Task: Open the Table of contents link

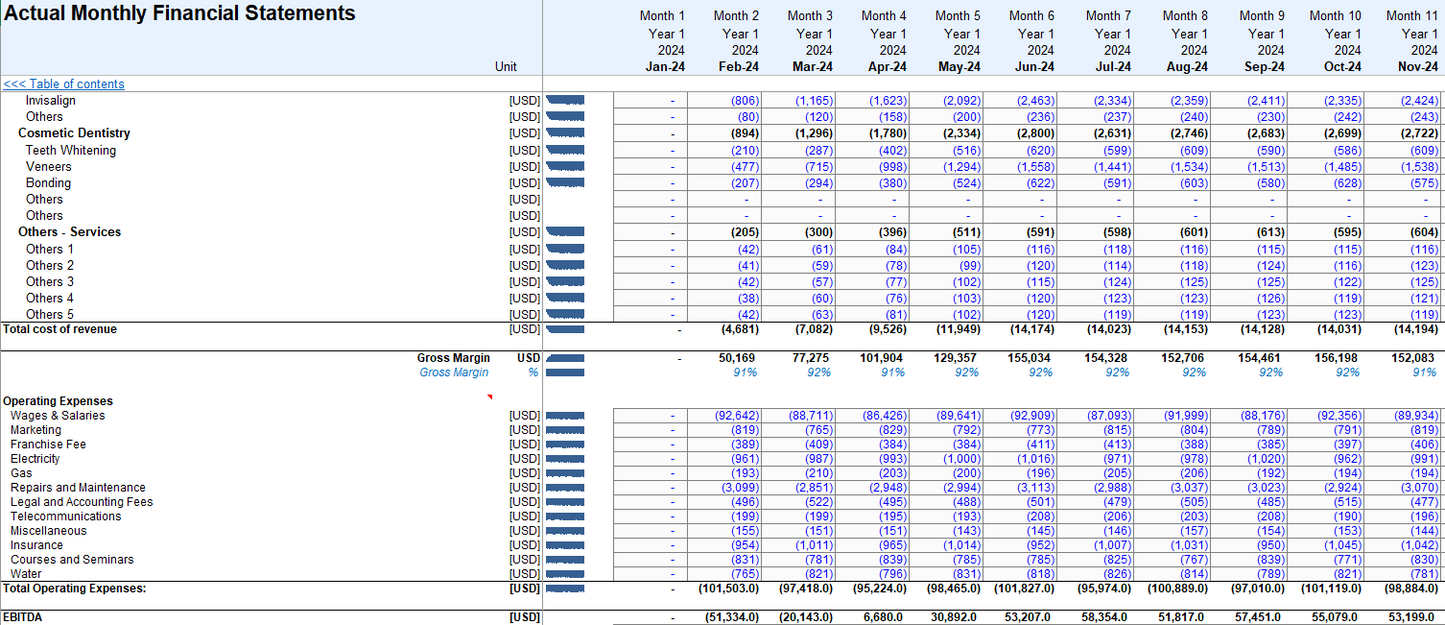Action: (64, 84)
